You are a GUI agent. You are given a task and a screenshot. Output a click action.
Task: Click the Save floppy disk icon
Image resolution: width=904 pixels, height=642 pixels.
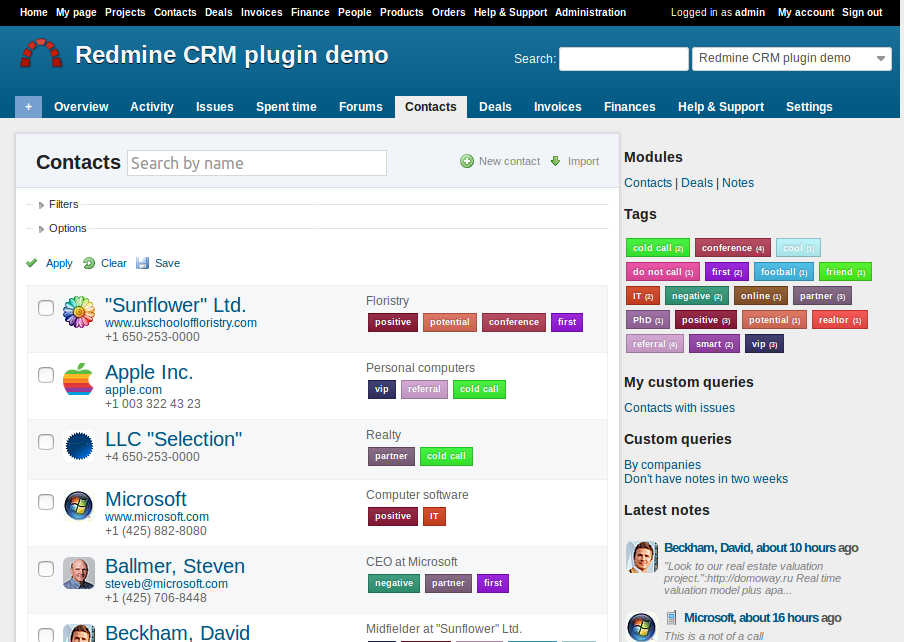142,263
